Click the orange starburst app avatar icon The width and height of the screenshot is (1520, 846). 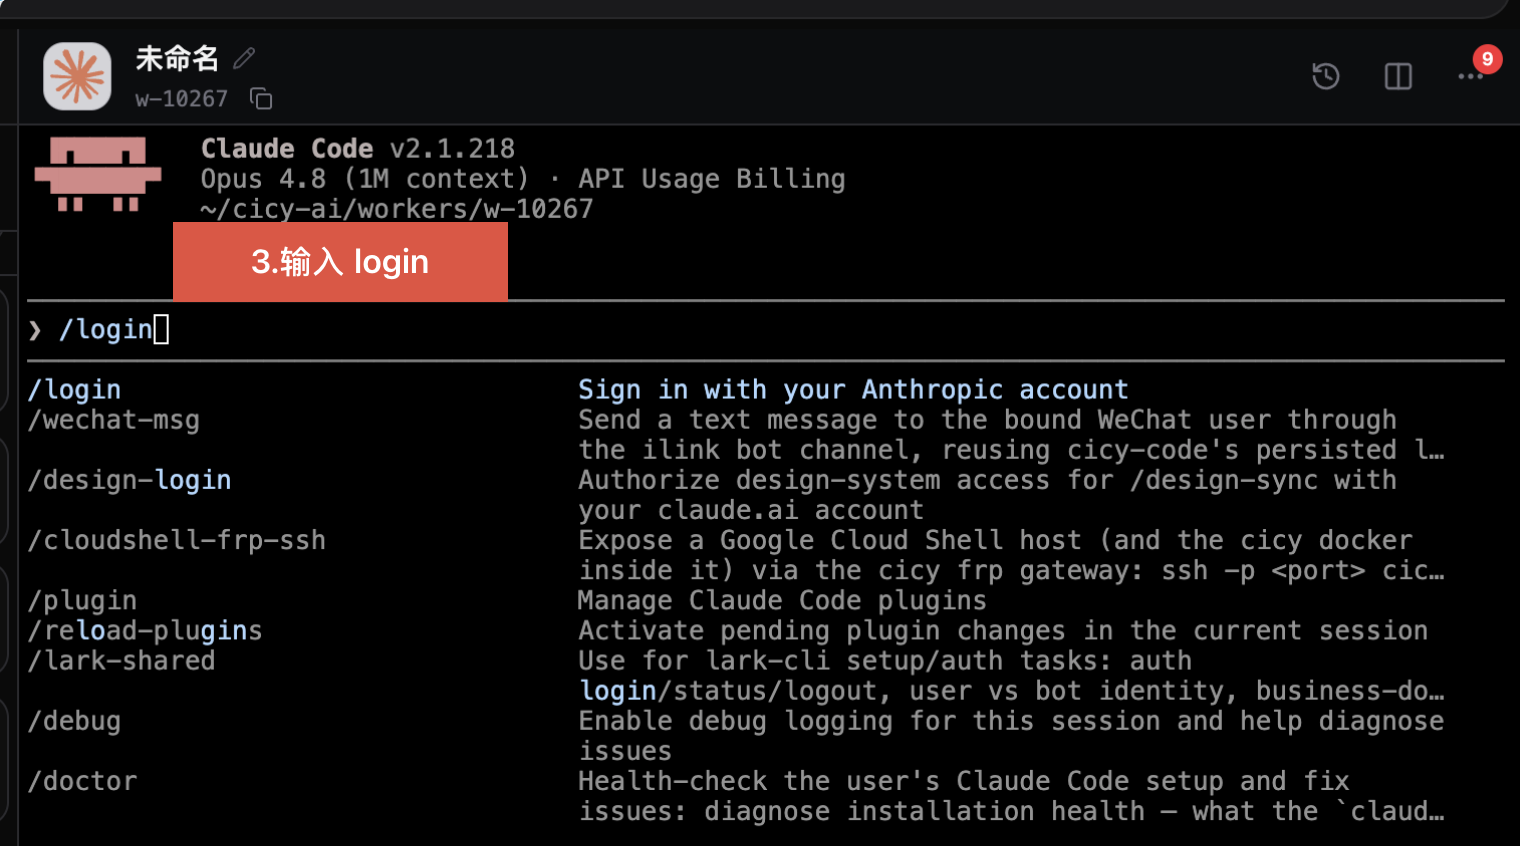(77, 76)
